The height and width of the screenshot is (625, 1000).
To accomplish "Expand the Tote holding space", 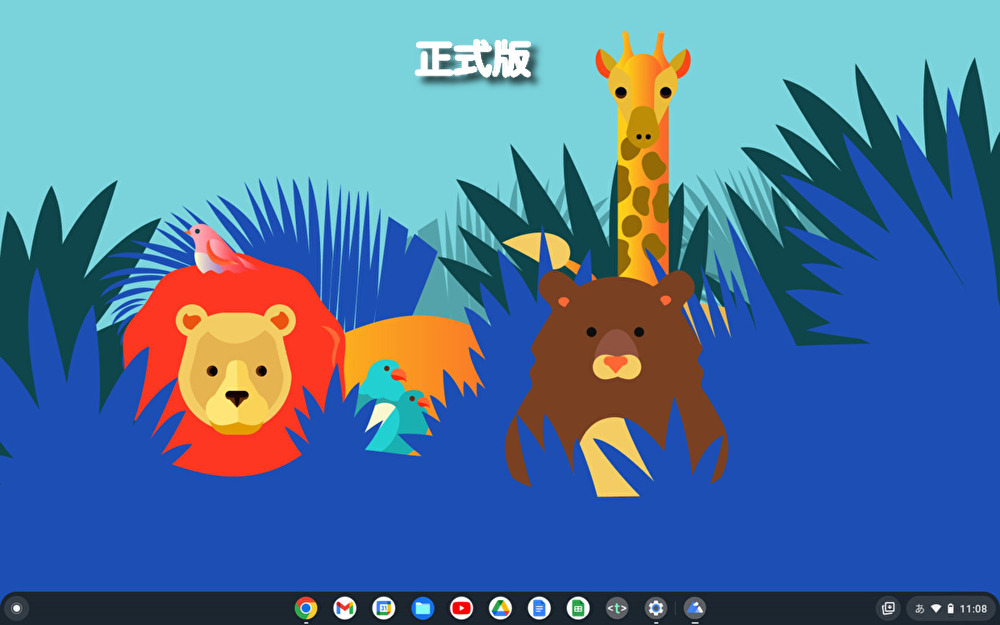I will tap(887, 608).
